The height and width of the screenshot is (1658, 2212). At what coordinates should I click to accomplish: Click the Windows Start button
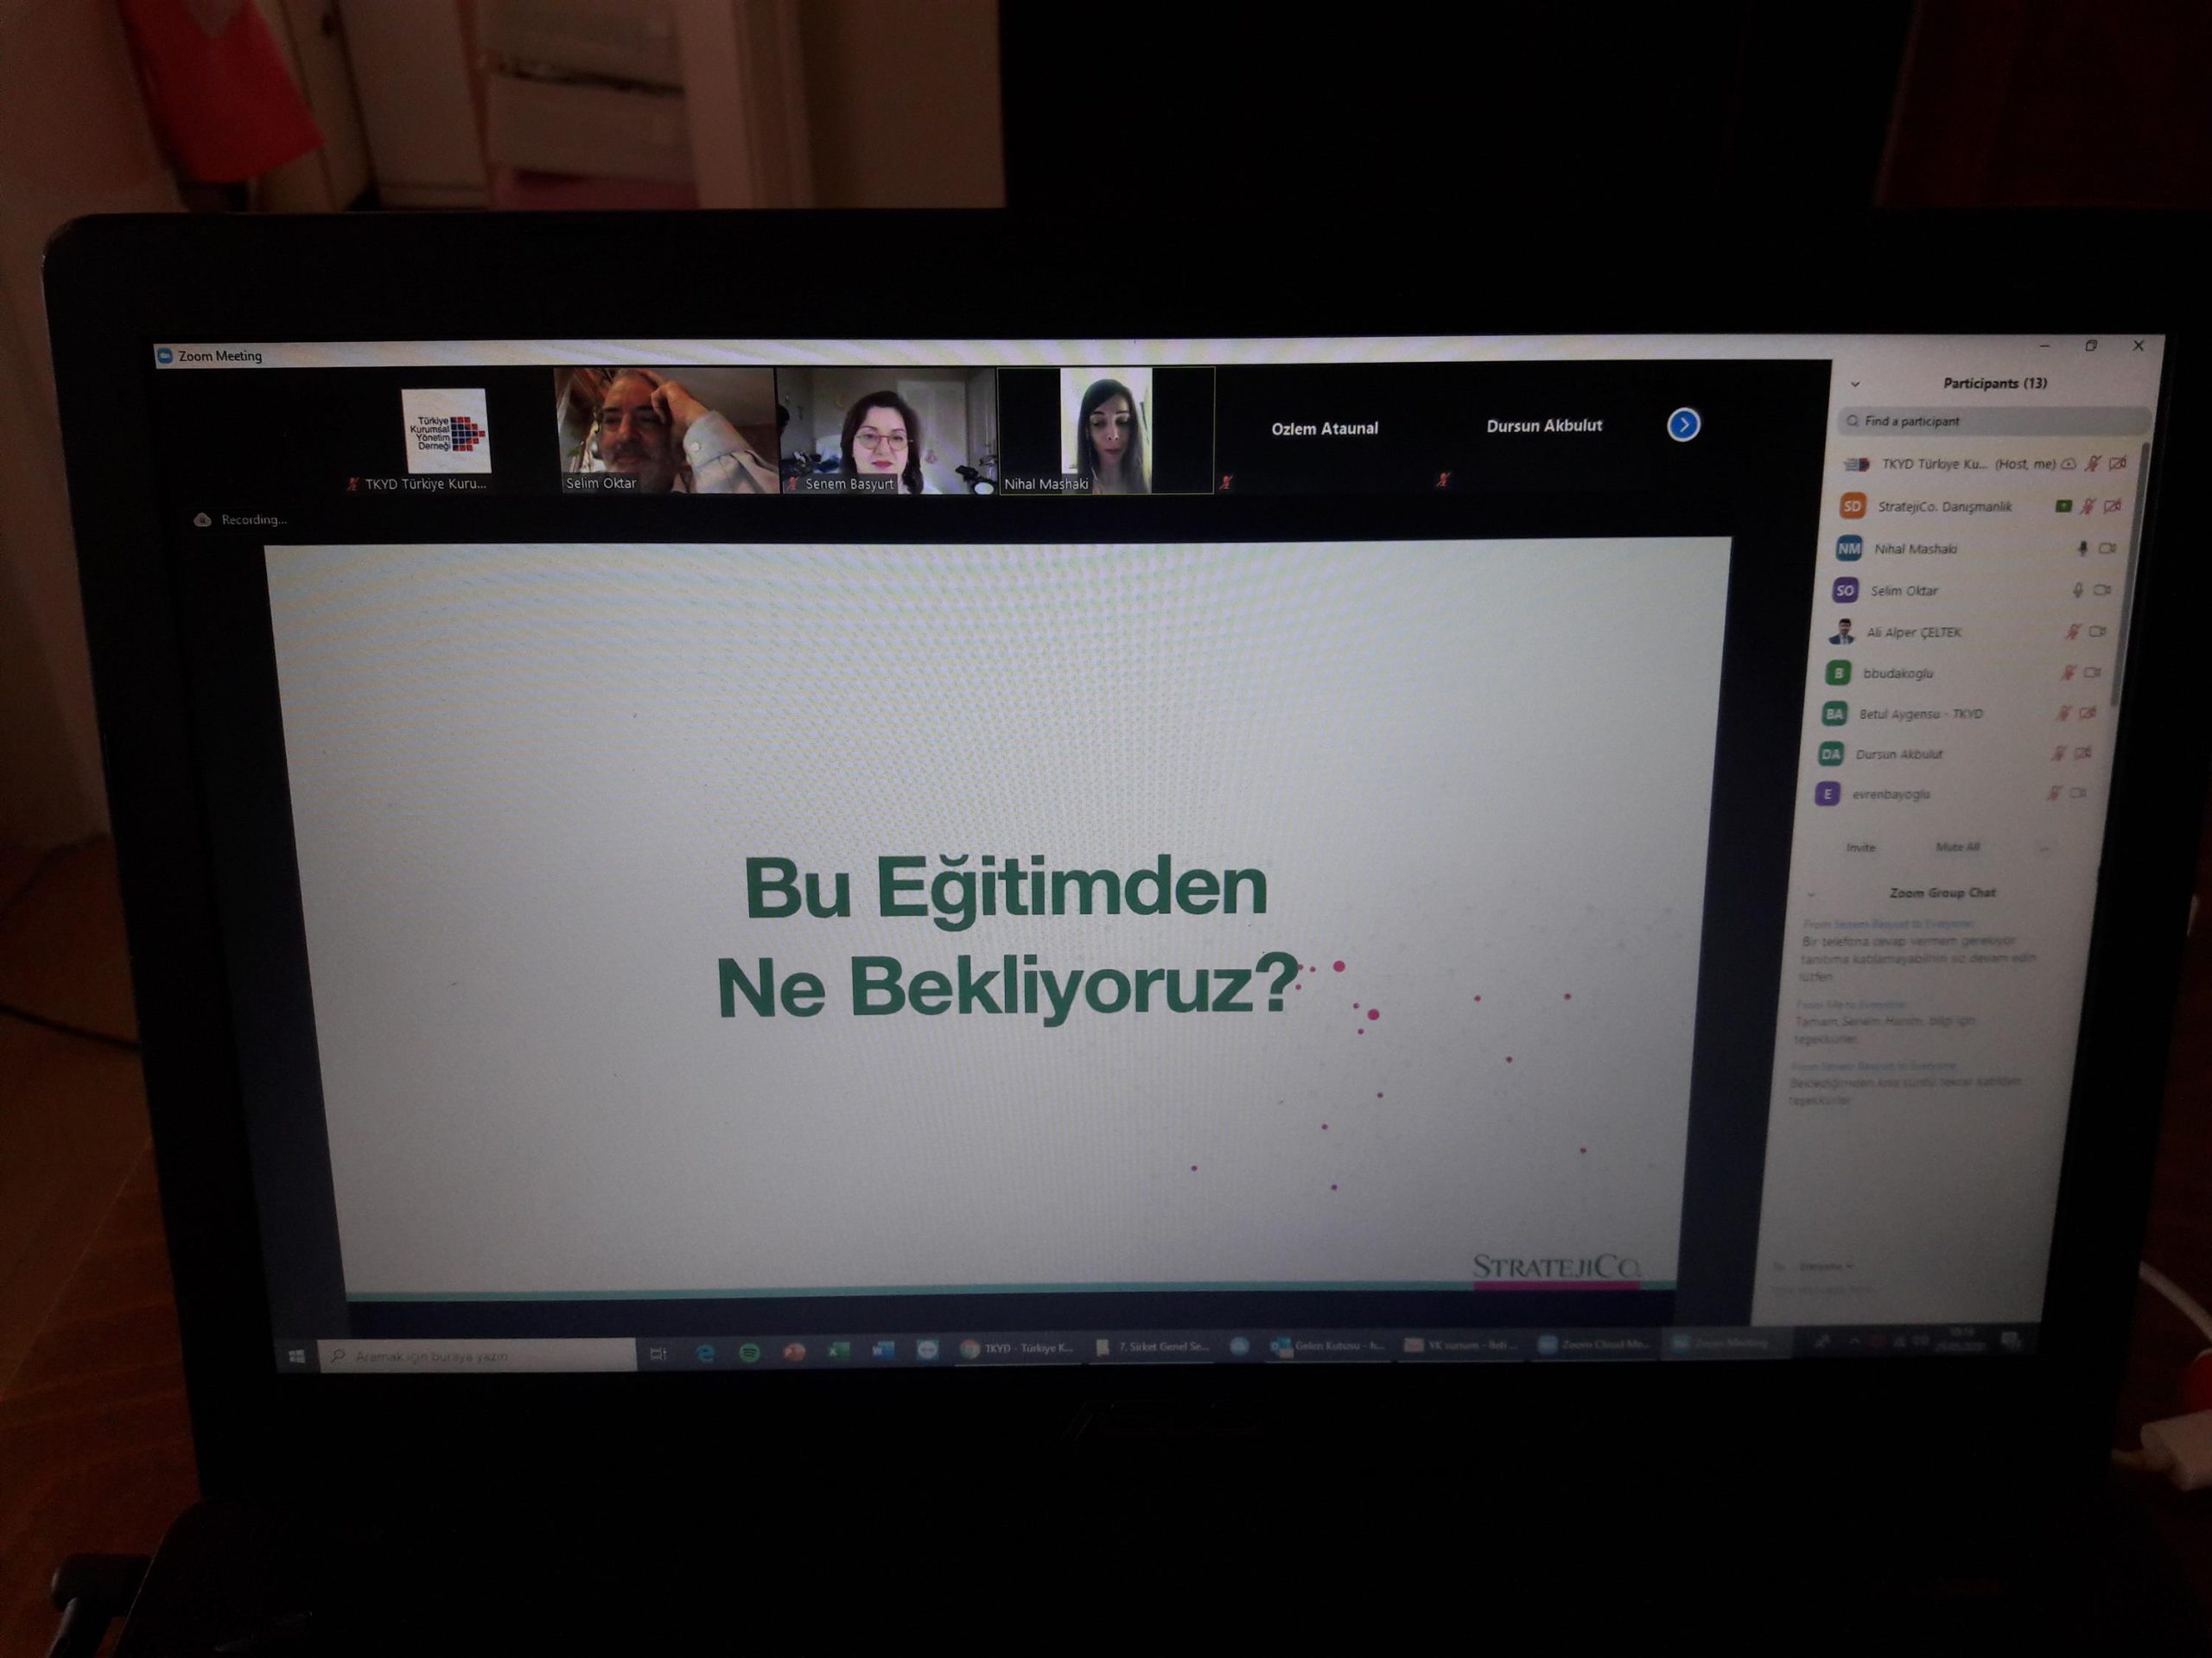[x=296, y=1356]
